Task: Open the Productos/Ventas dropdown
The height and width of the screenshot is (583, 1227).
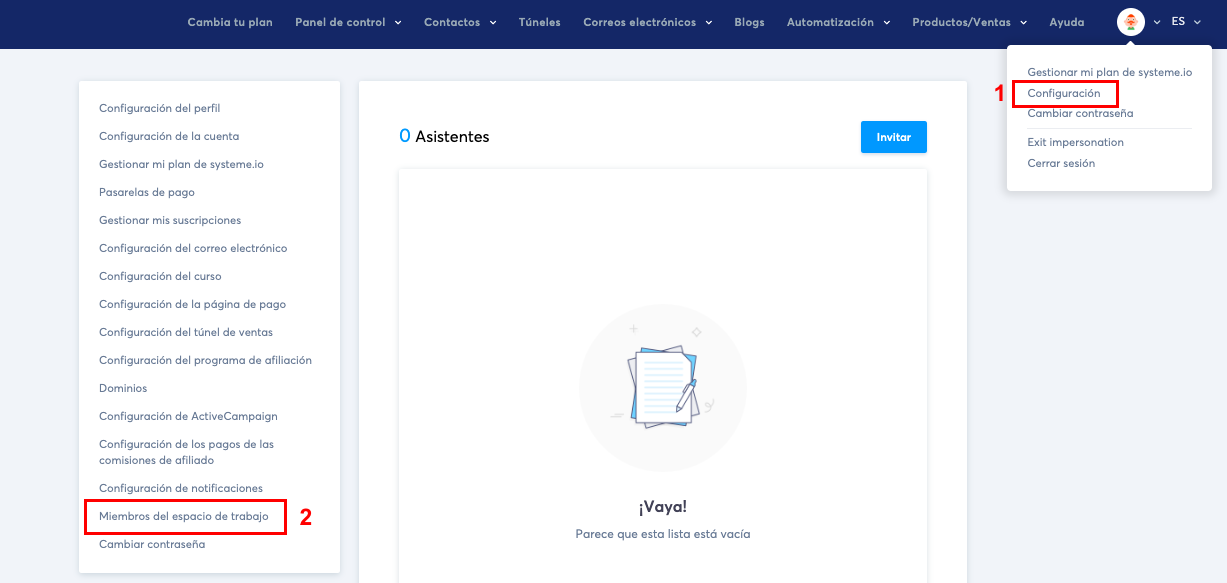Action: point(969,21)
